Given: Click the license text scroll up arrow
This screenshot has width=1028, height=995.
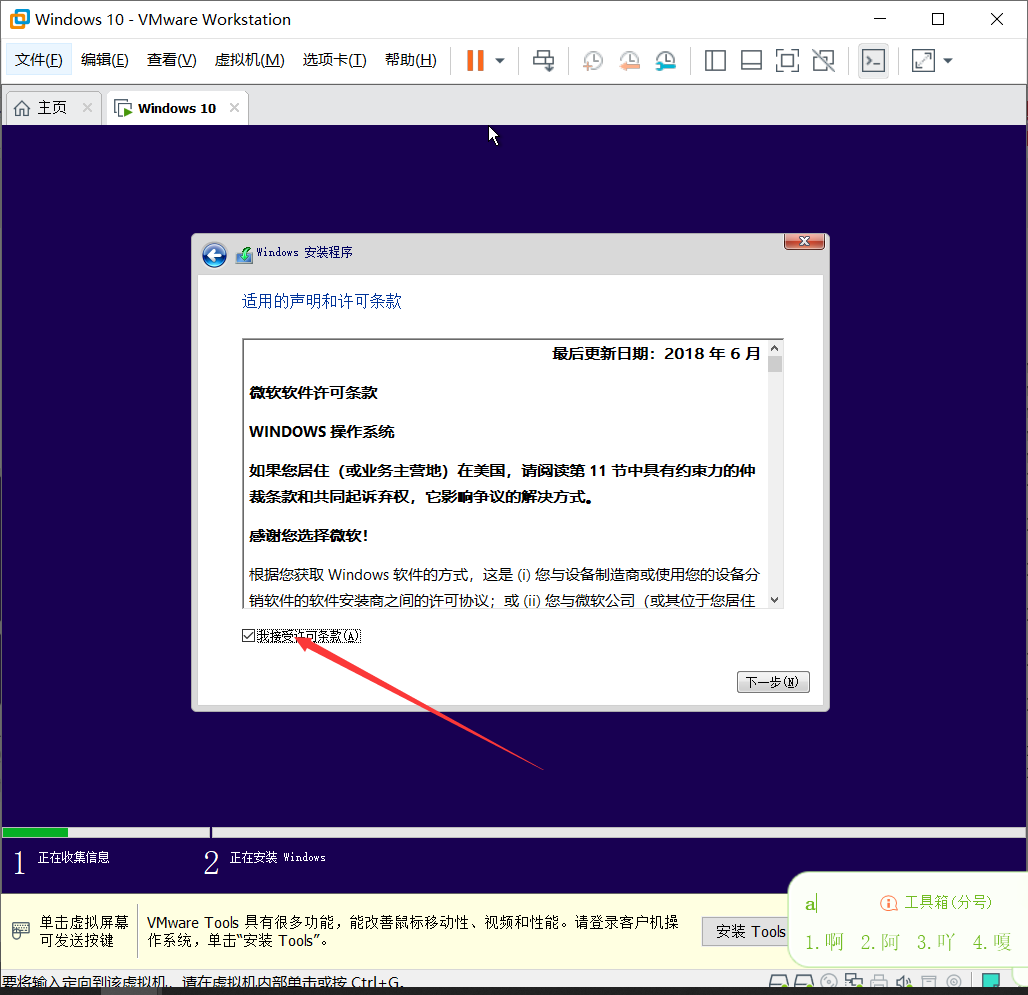Looking at the screenshot, I should 774,348.
